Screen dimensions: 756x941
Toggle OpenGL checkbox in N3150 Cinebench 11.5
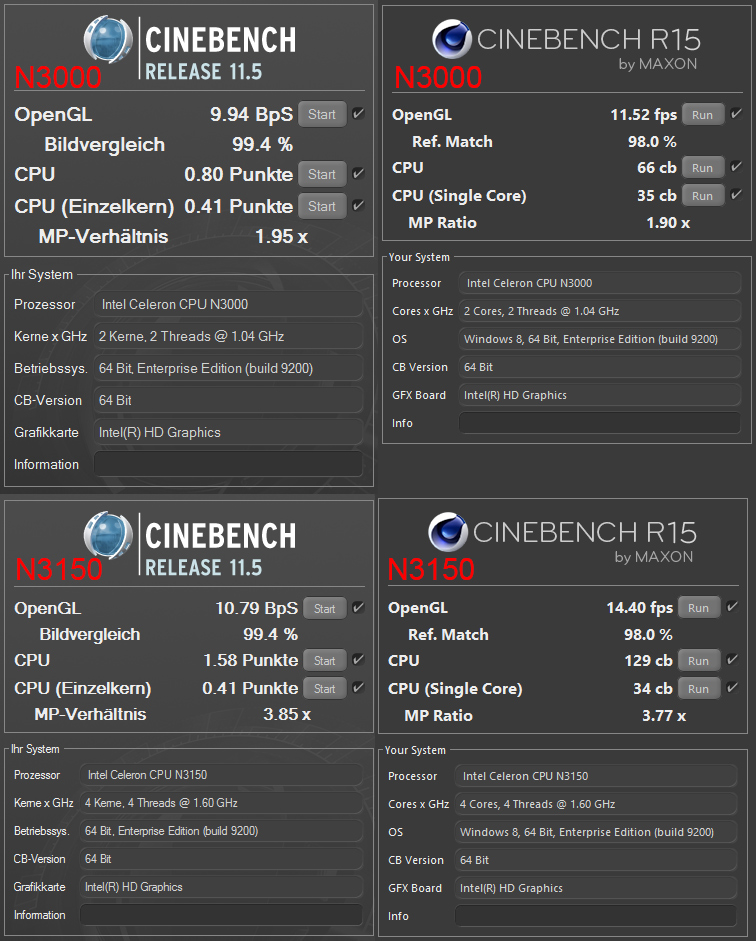358,607
